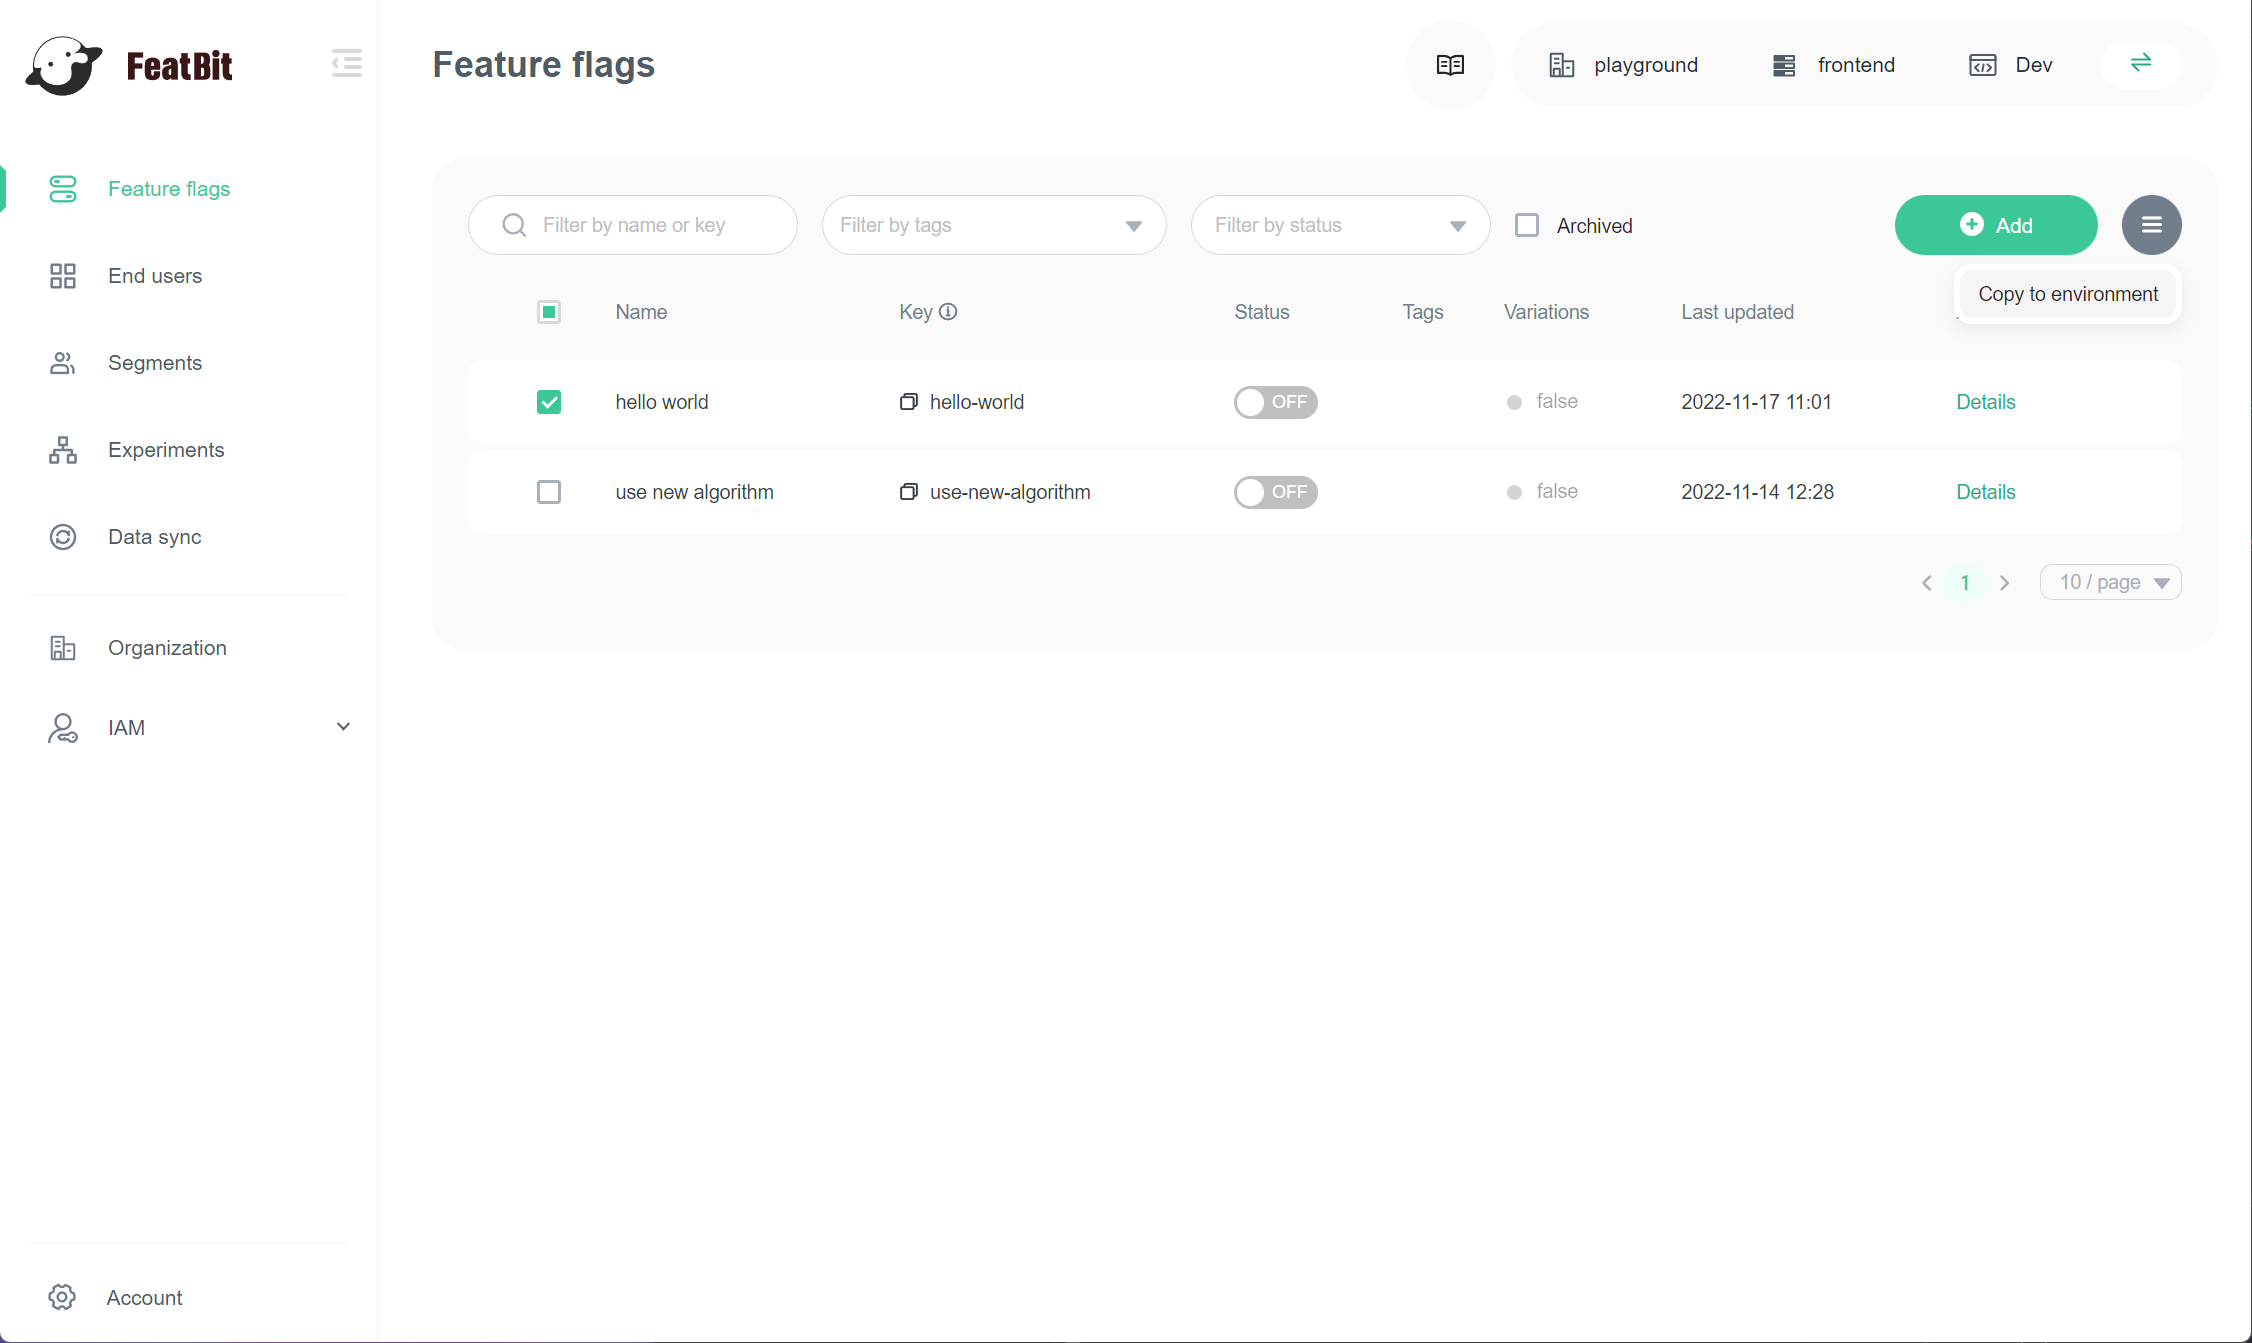Select Copy to environment menu option
2252x1343 pixels.
[x=2067, y=294]
